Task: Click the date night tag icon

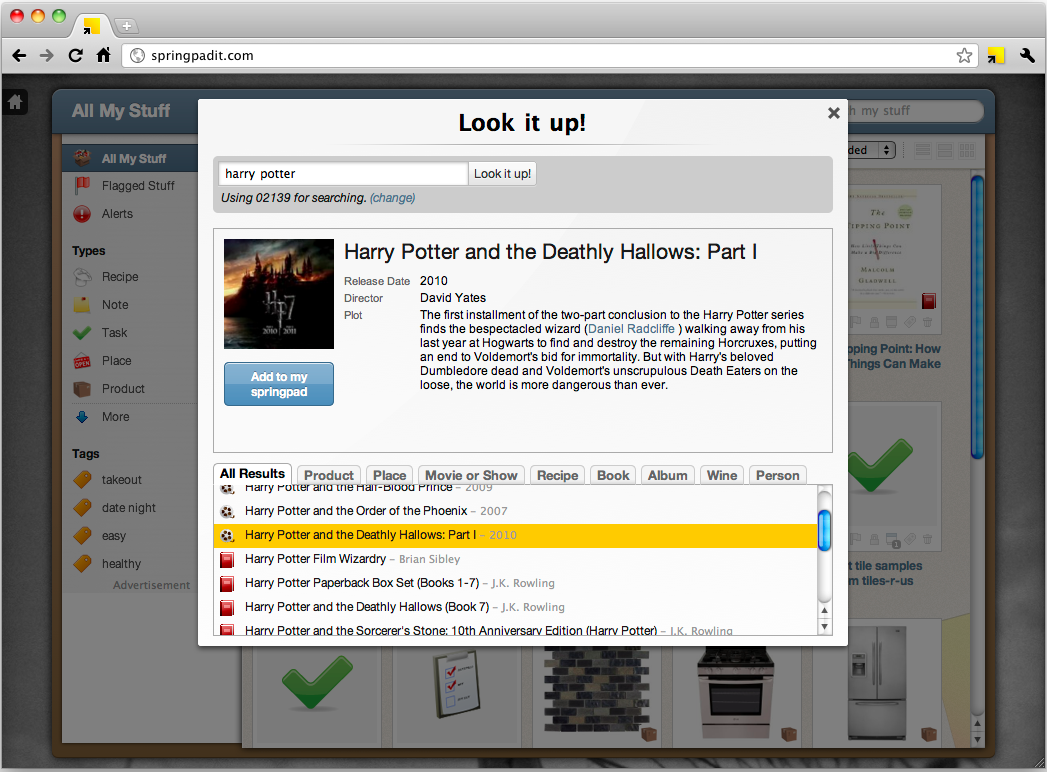Action: coord(82,508)
